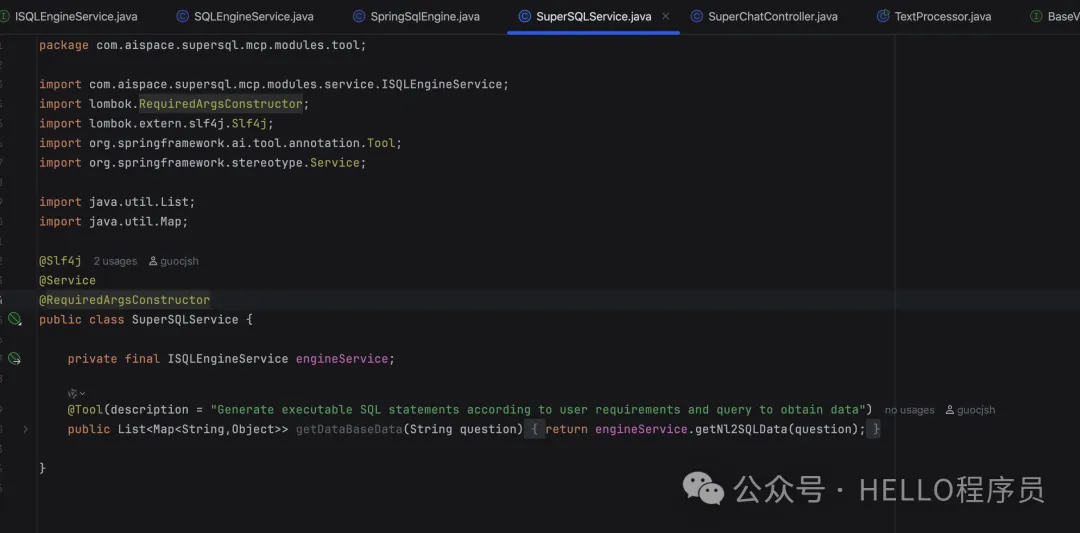Viewport: 1080px width, 533px height.
Task: Click the Spring bean gutter icon beside the engineService field
Action: coord(14,359)
